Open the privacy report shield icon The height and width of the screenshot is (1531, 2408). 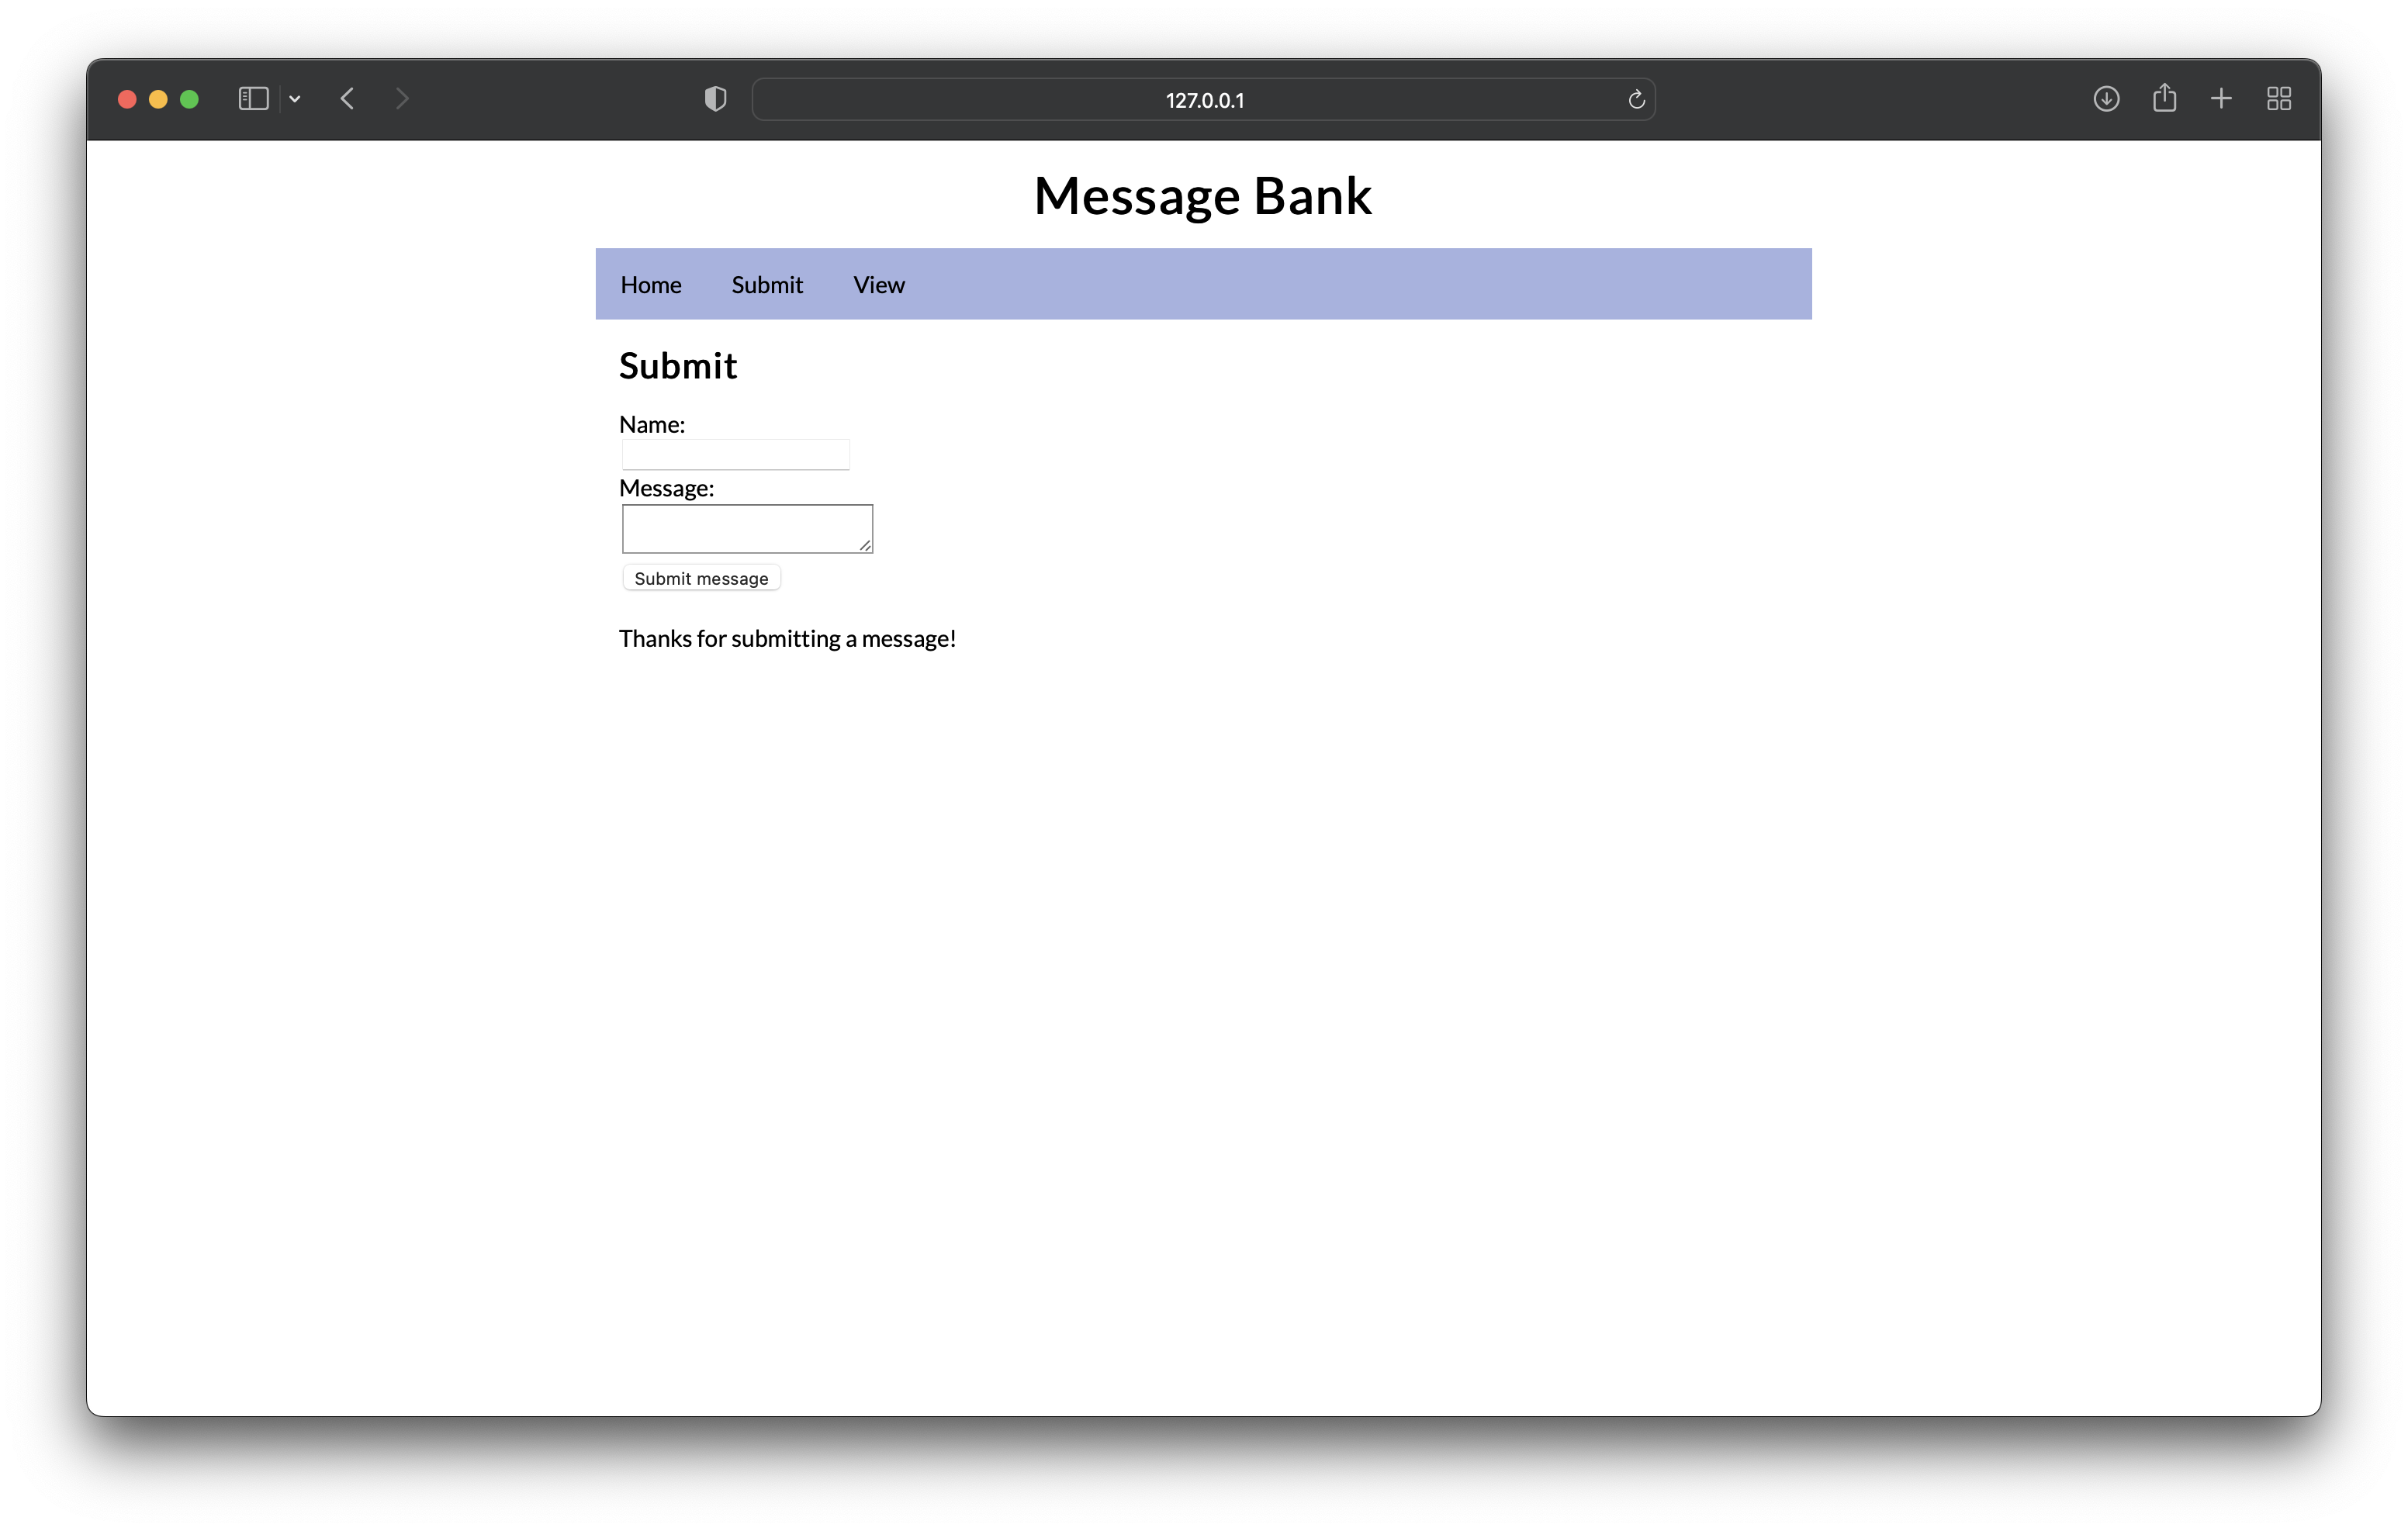(x=715, y=99)
